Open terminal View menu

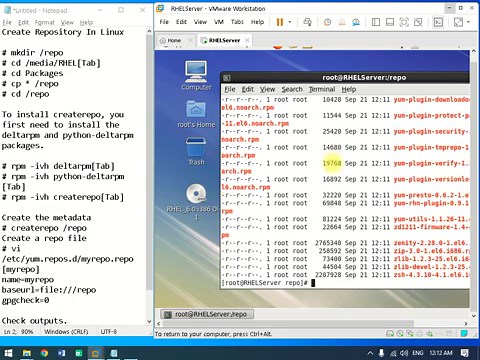point(267,89)
